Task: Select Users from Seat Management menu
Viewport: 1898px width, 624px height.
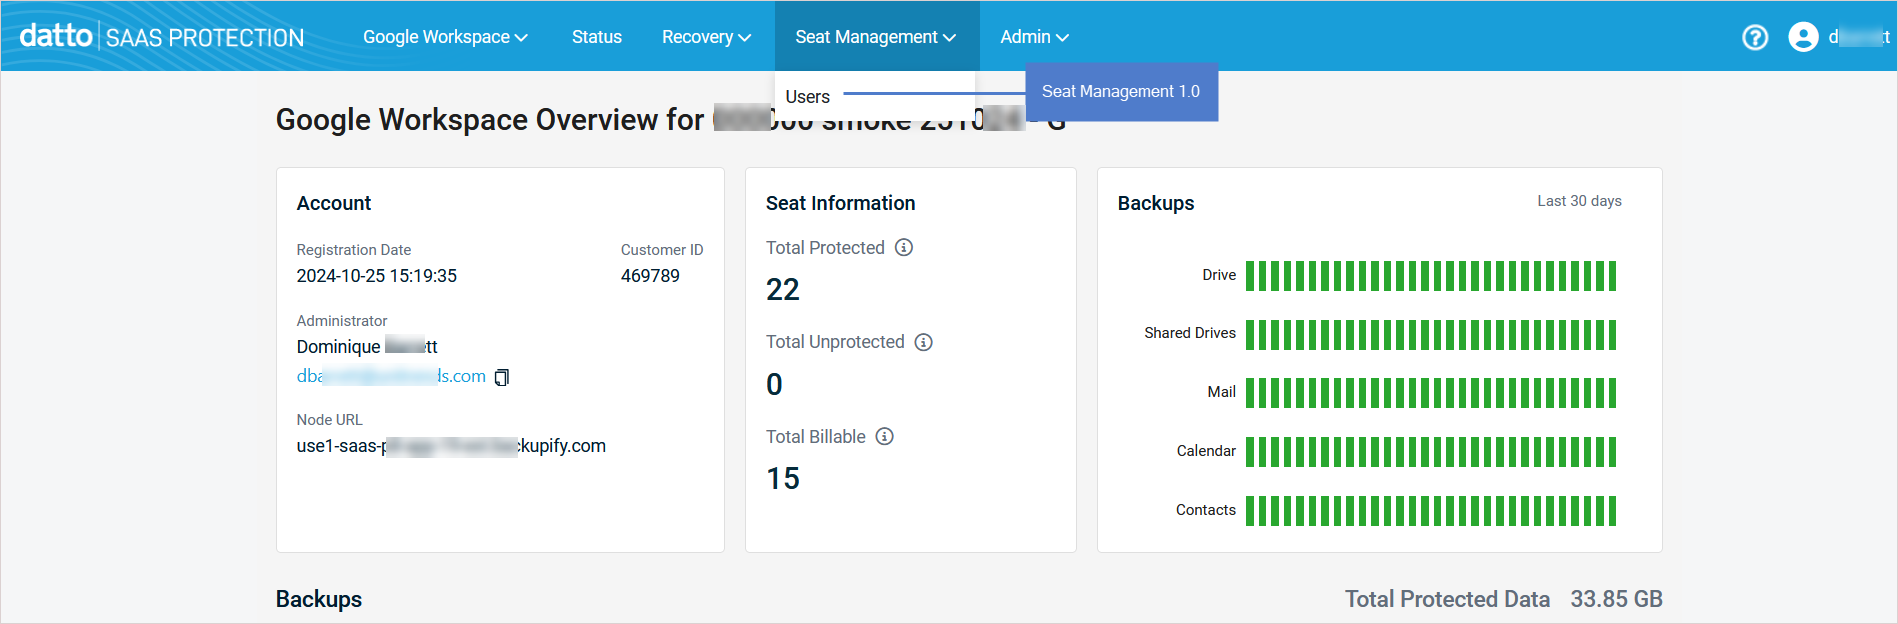Action: (x=808, y=97)
